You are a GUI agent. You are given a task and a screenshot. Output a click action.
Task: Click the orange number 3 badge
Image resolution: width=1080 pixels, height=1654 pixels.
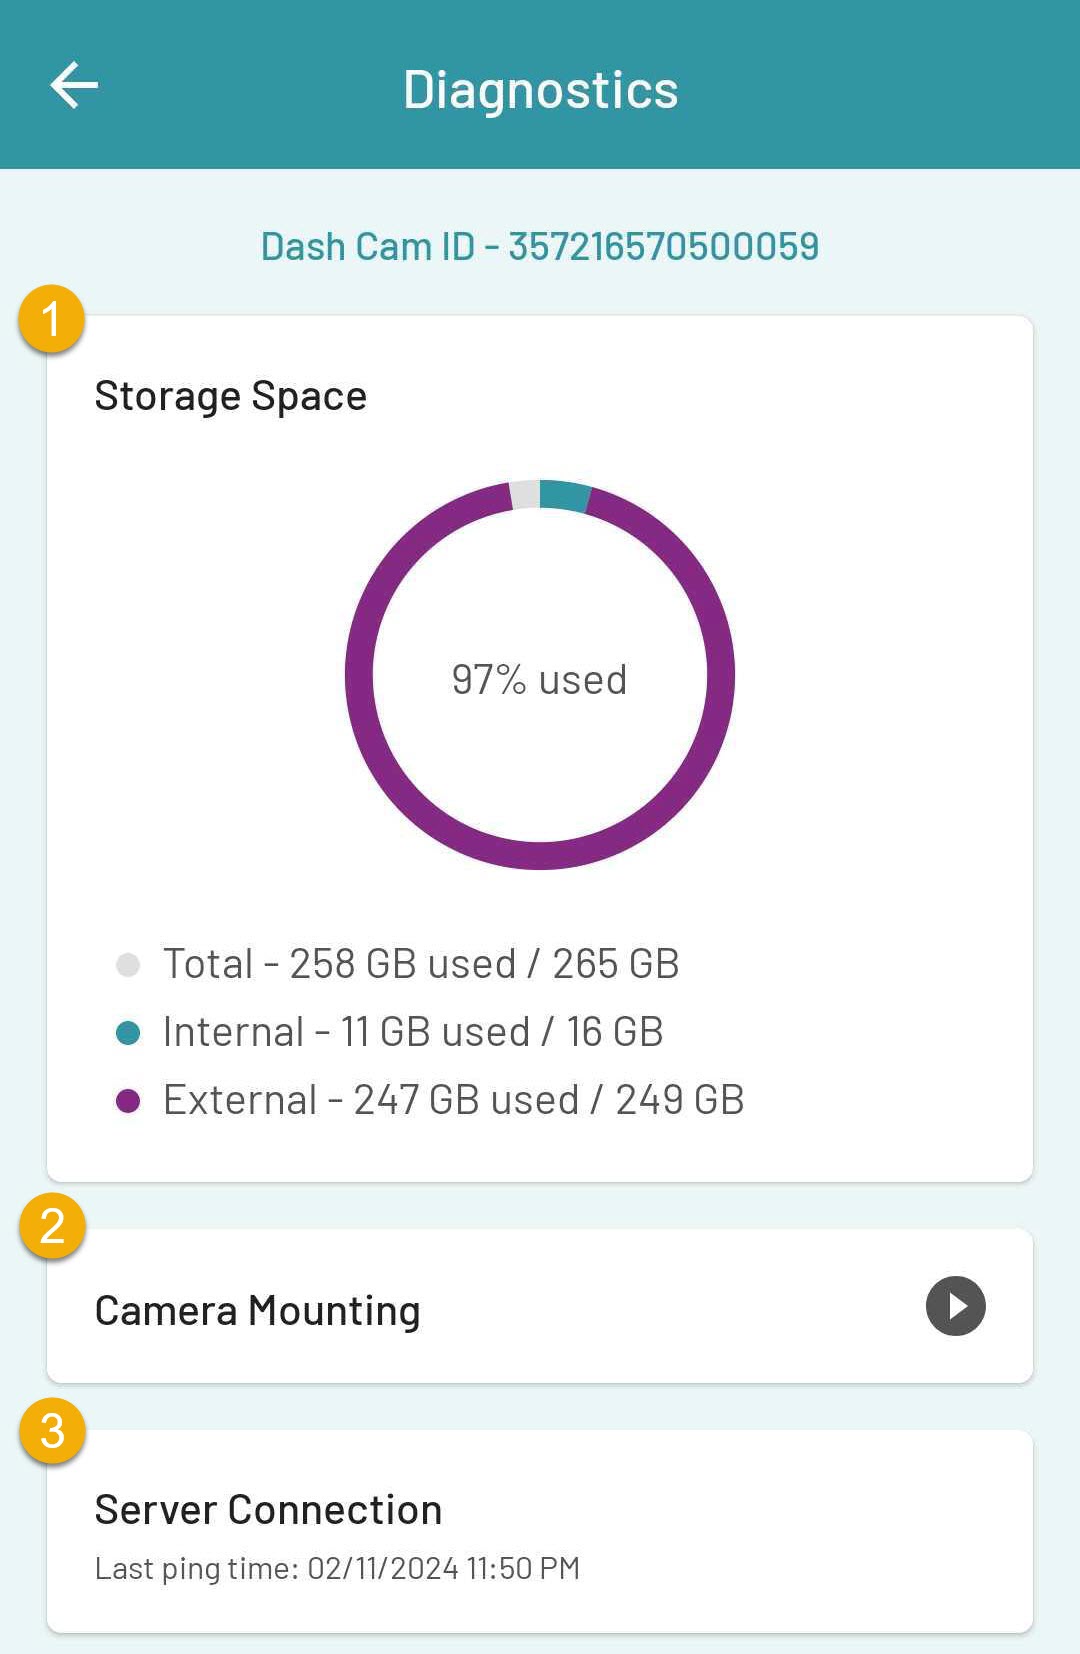[52, 1431]
